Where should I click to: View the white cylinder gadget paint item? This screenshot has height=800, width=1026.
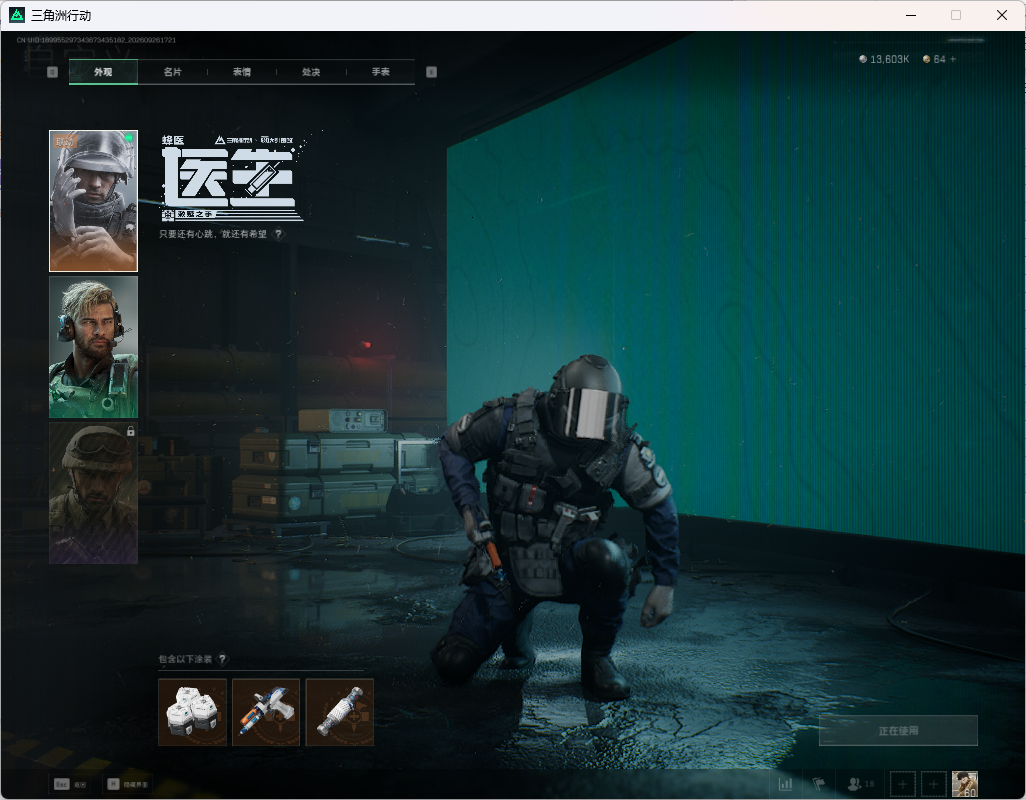[x=340, y=712]
